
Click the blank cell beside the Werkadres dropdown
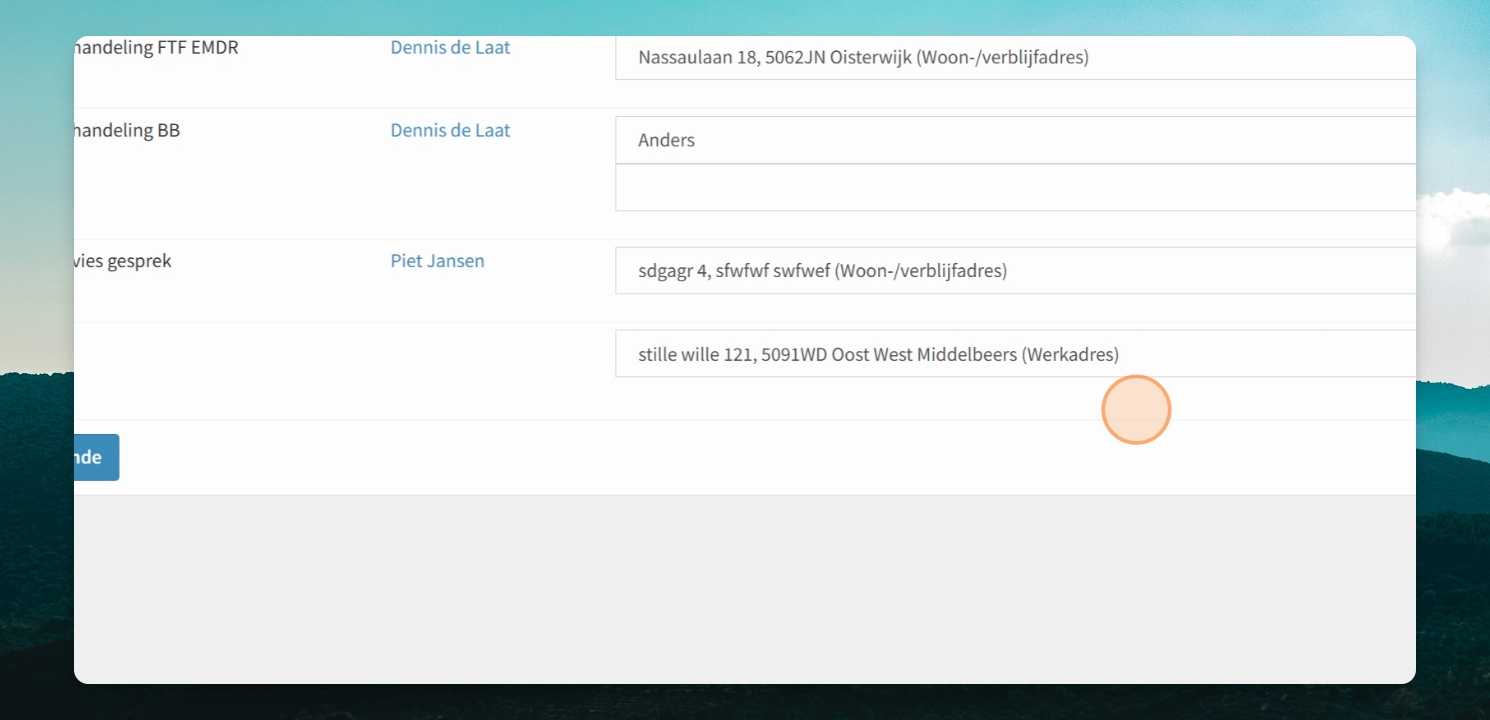(340, 370)
